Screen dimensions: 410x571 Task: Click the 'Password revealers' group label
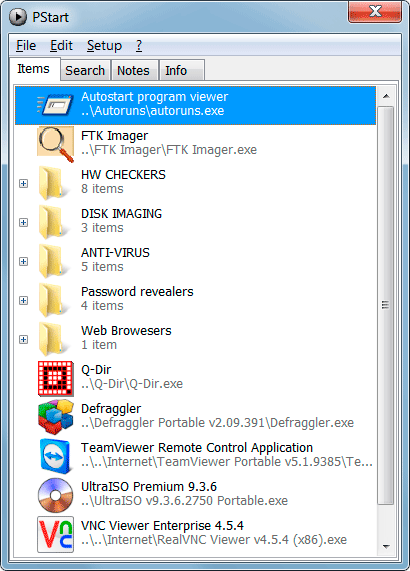(x=137, y=292)
